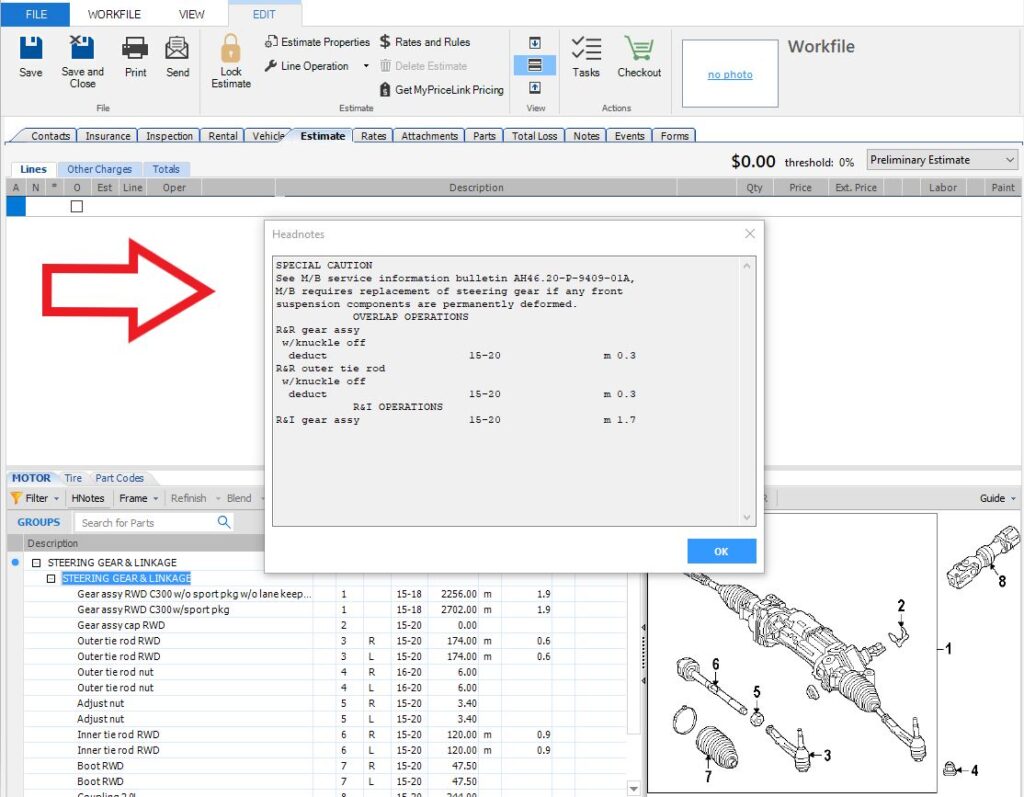Click the Send envelope icon
The image size is (1024, 797).
(177, 48)
